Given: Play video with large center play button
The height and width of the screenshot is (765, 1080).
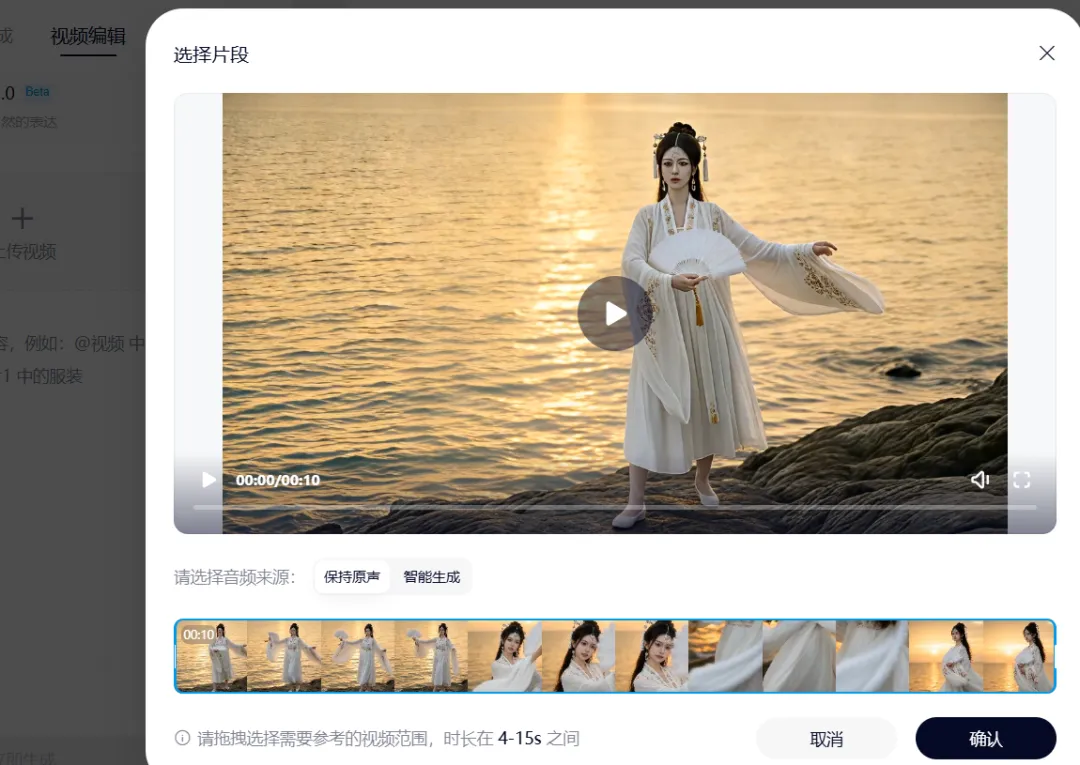Looking at the screenshot, I should [x=614, y=313].
